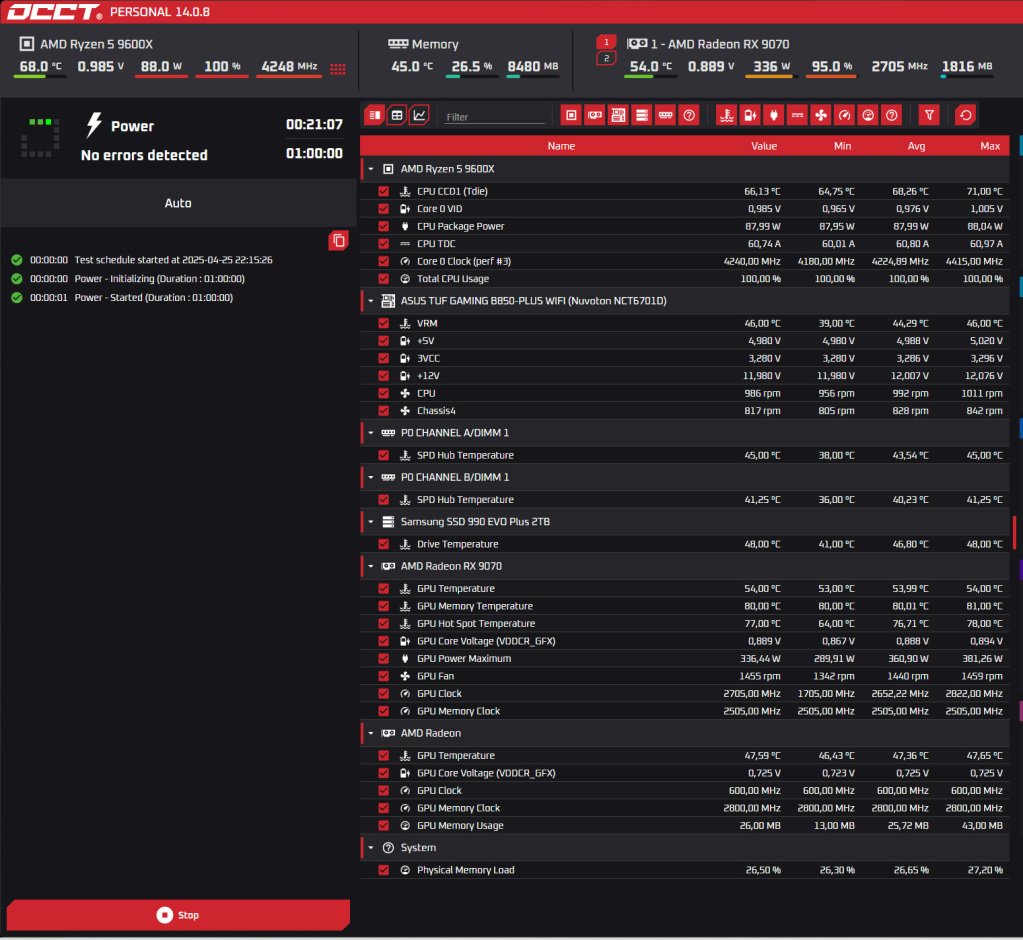The width and height of the screenshot is (1023, 940).
Task: Select GPU number 2 in header
Action: click(x=606, y=59)
